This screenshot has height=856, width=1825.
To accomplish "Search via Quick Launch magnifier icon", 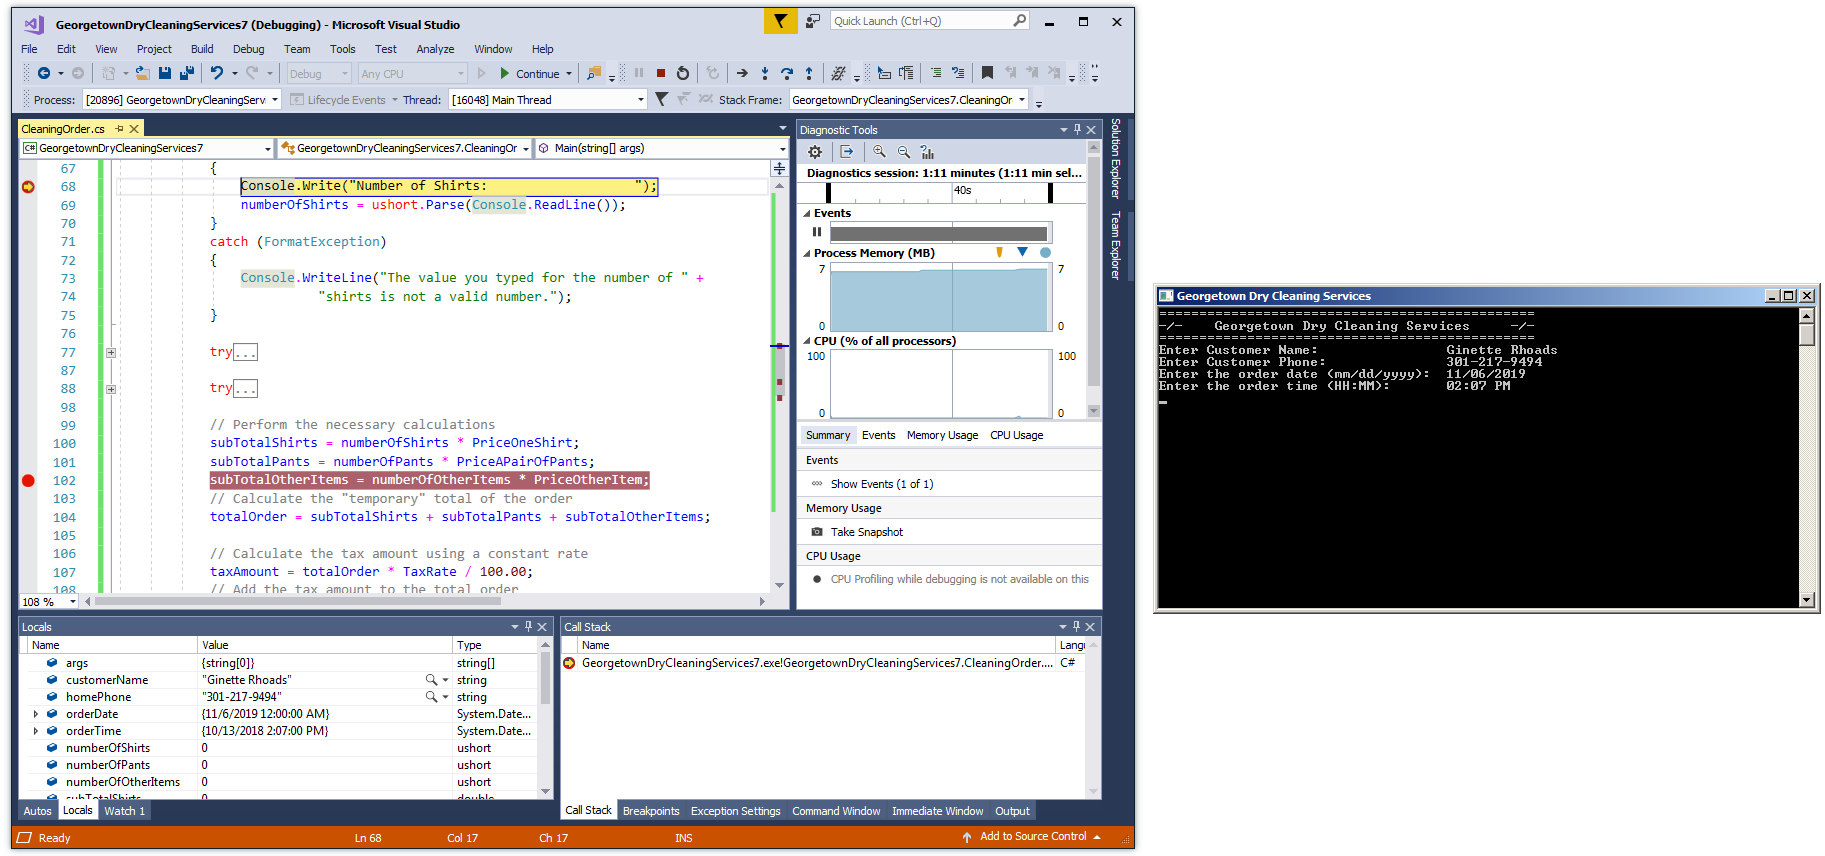I will point(1019,20).
